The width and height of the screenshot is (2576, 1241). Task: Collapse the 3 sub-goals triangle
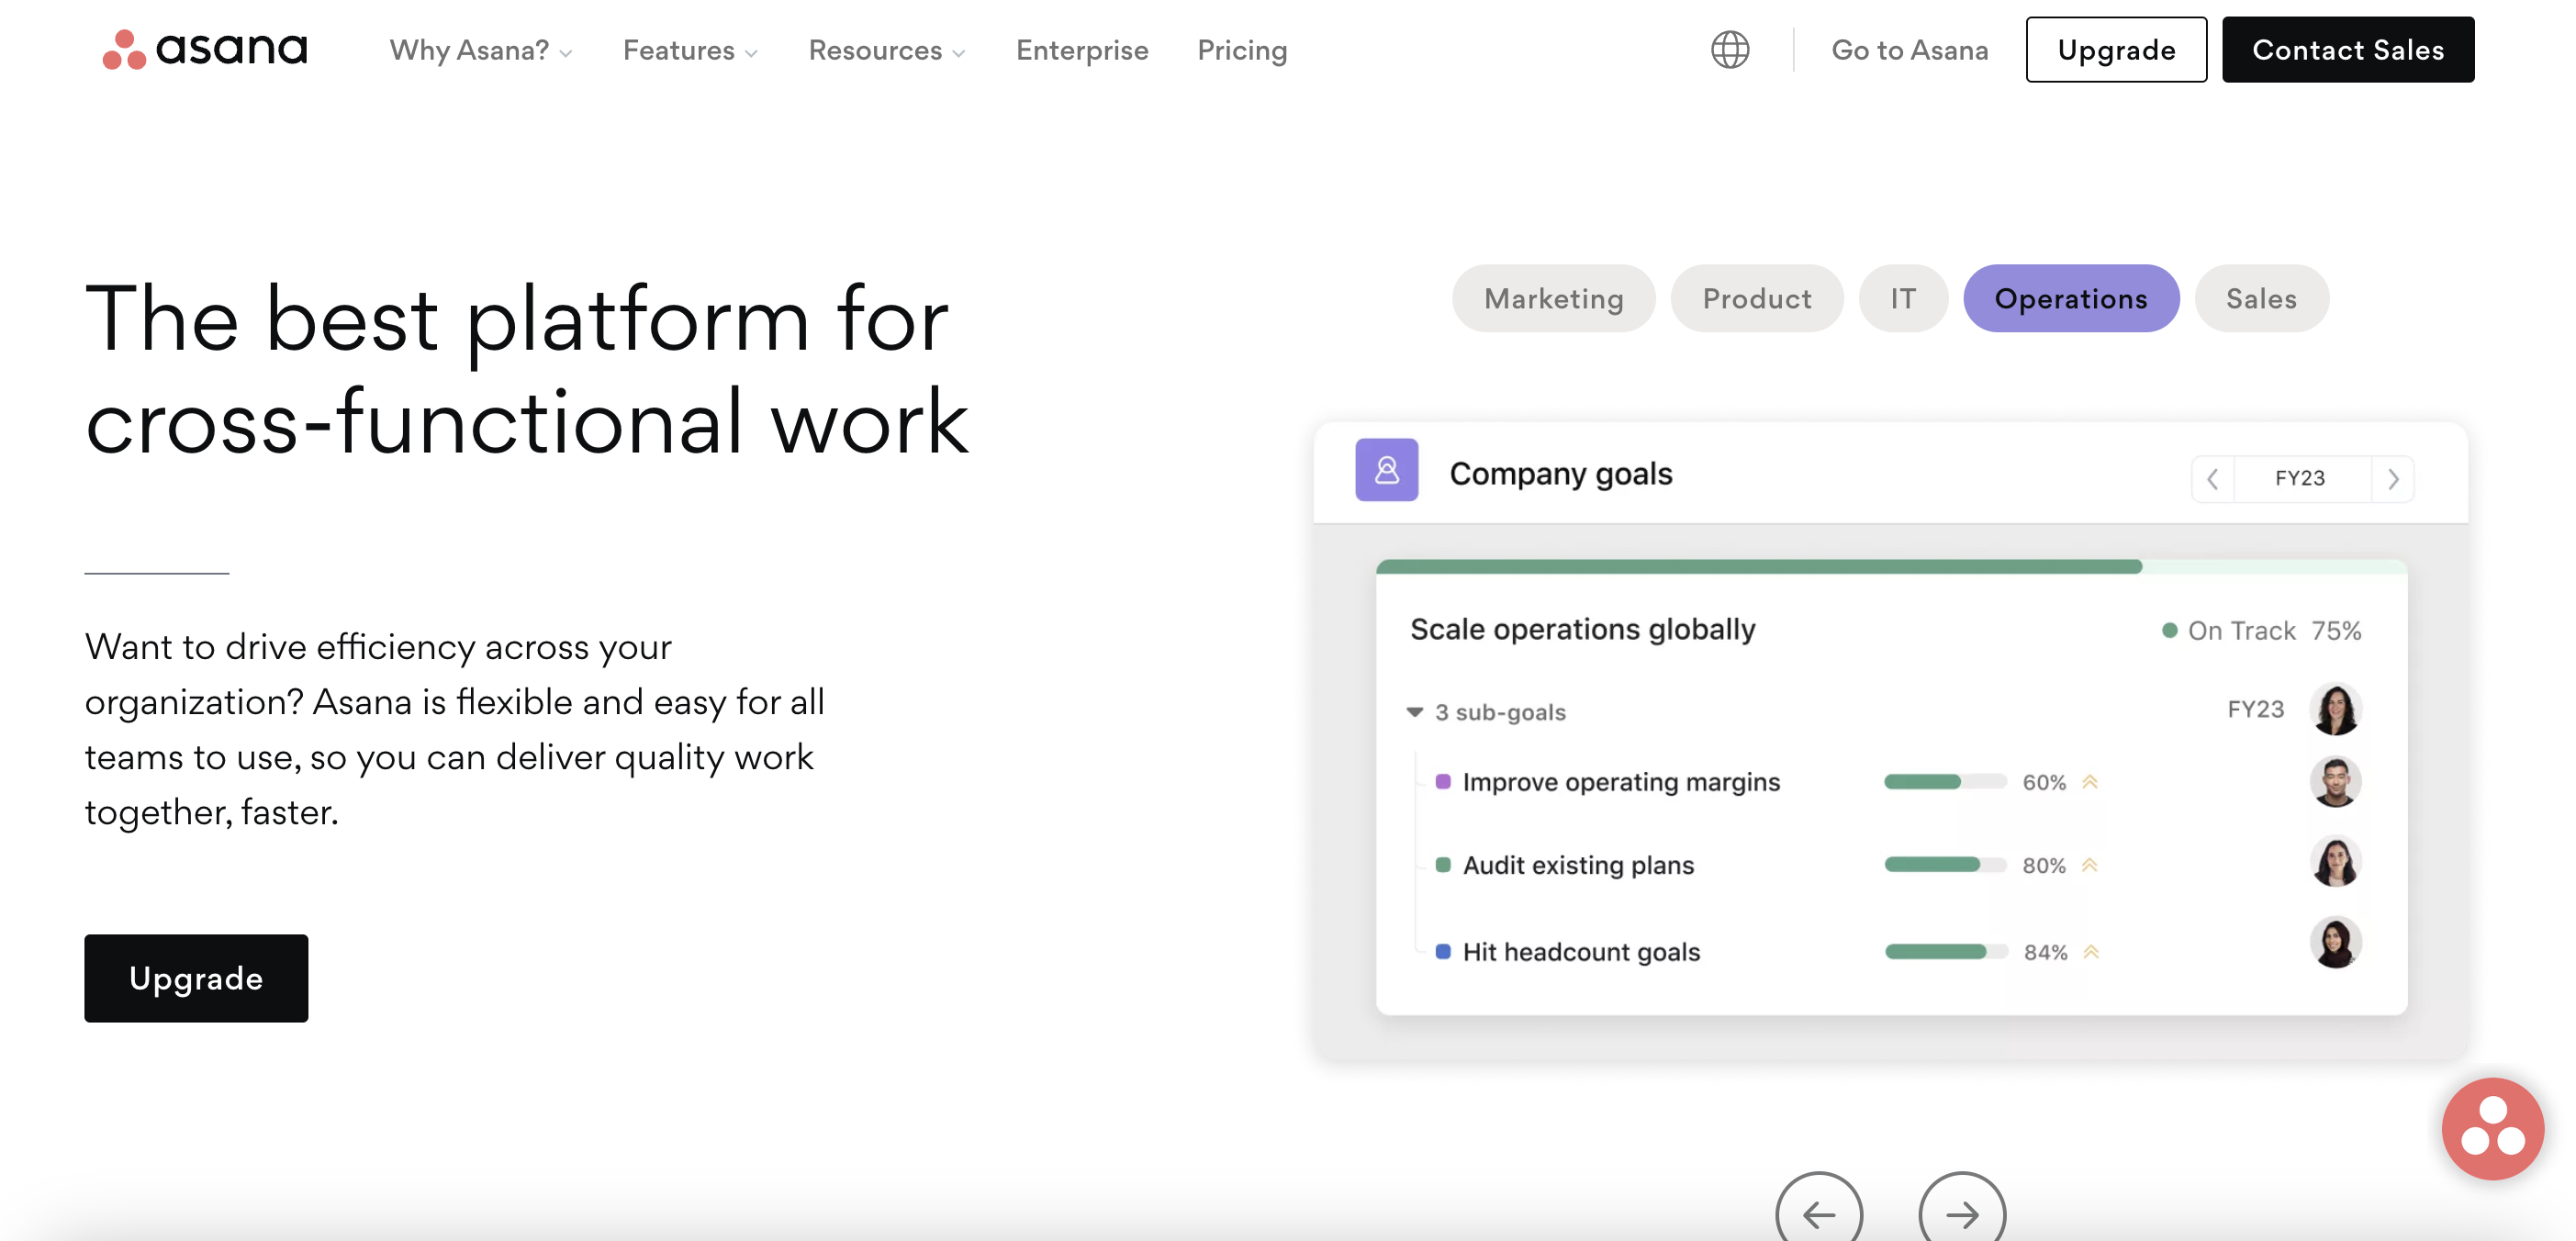1414,712
